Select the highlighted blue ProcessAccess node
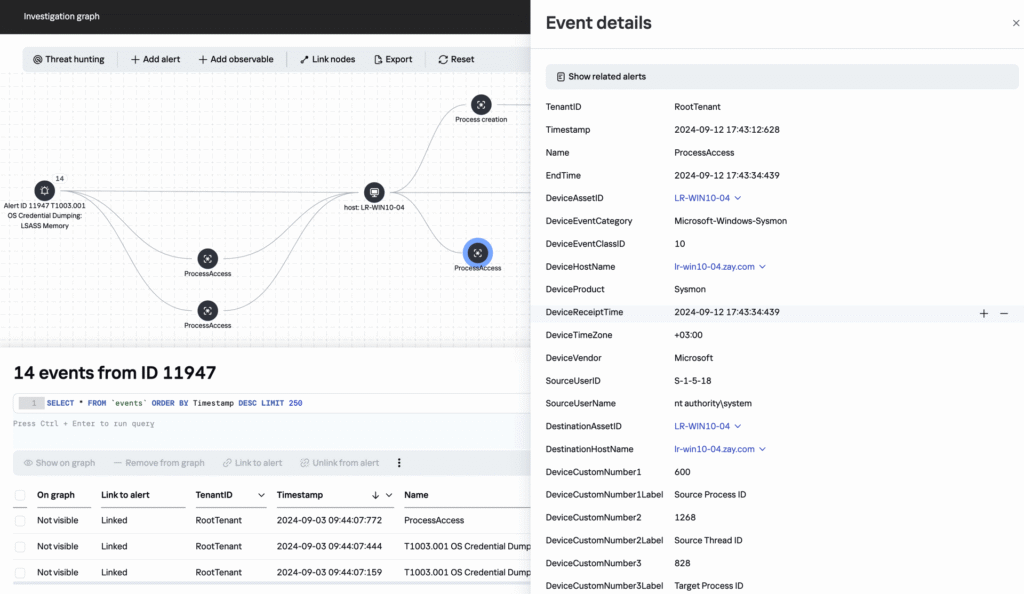Screen dimensions: 1024x594 [x=478, y=253]
